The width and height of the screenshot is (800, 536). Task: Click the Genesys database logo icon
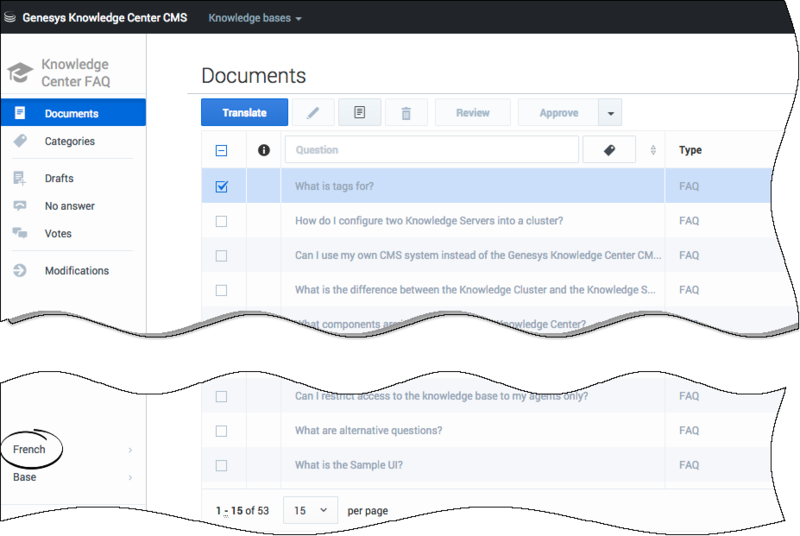pos(10,17)
